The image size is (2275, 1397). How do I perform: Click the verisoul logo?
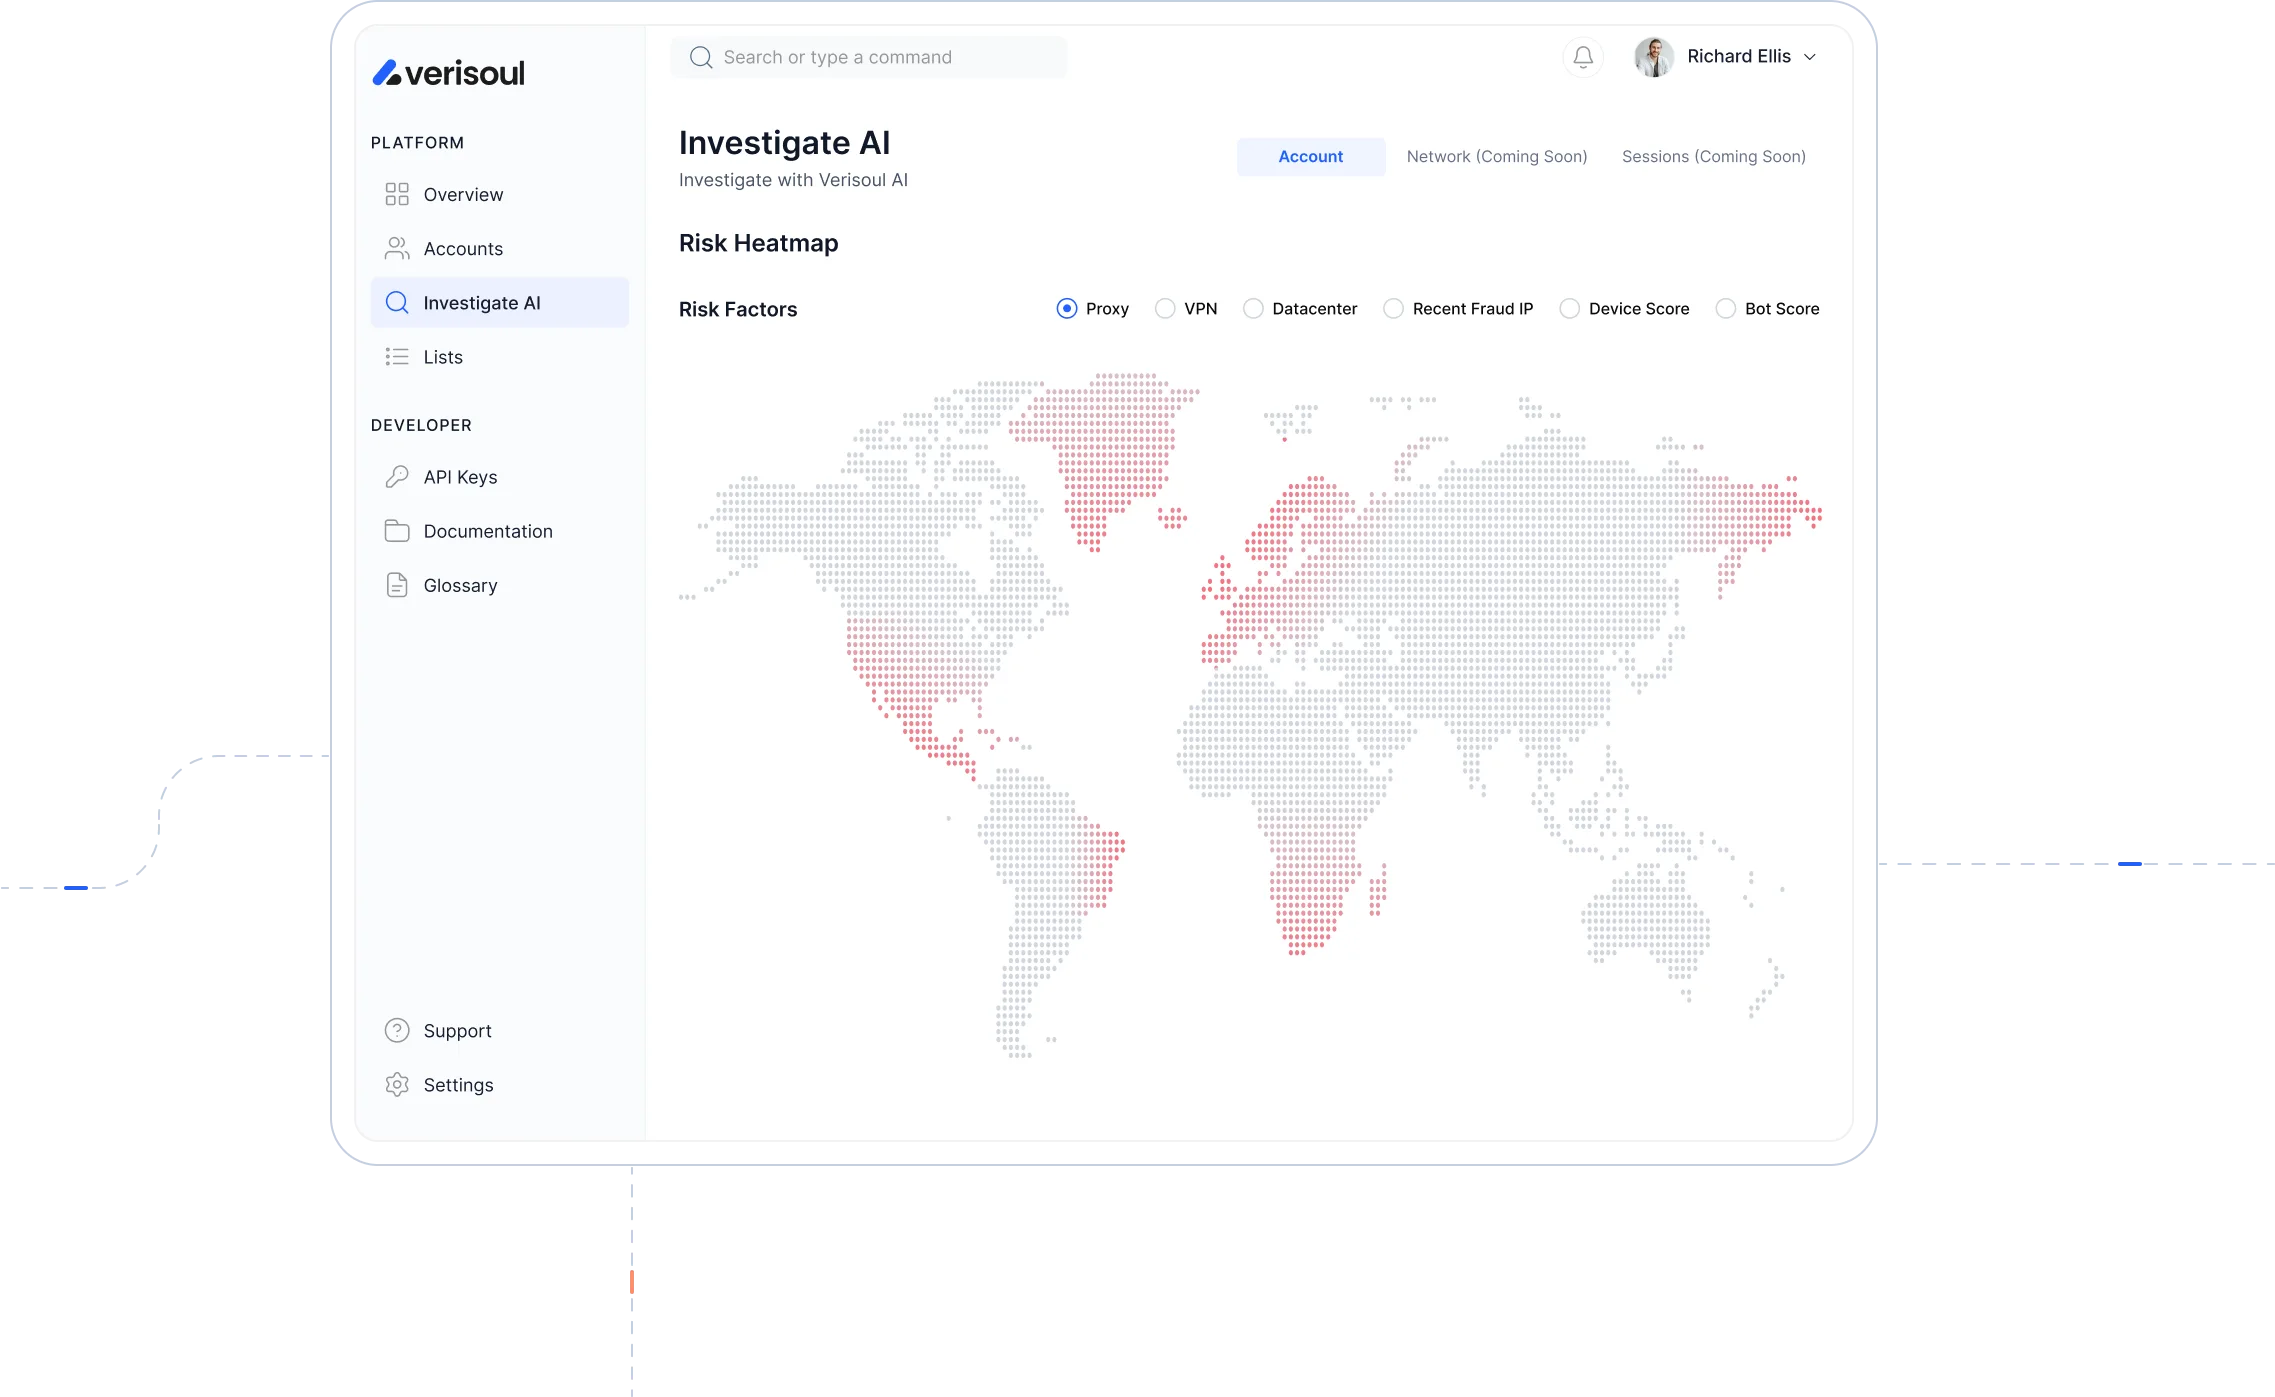pyautogui.click(x=448, y=73)
